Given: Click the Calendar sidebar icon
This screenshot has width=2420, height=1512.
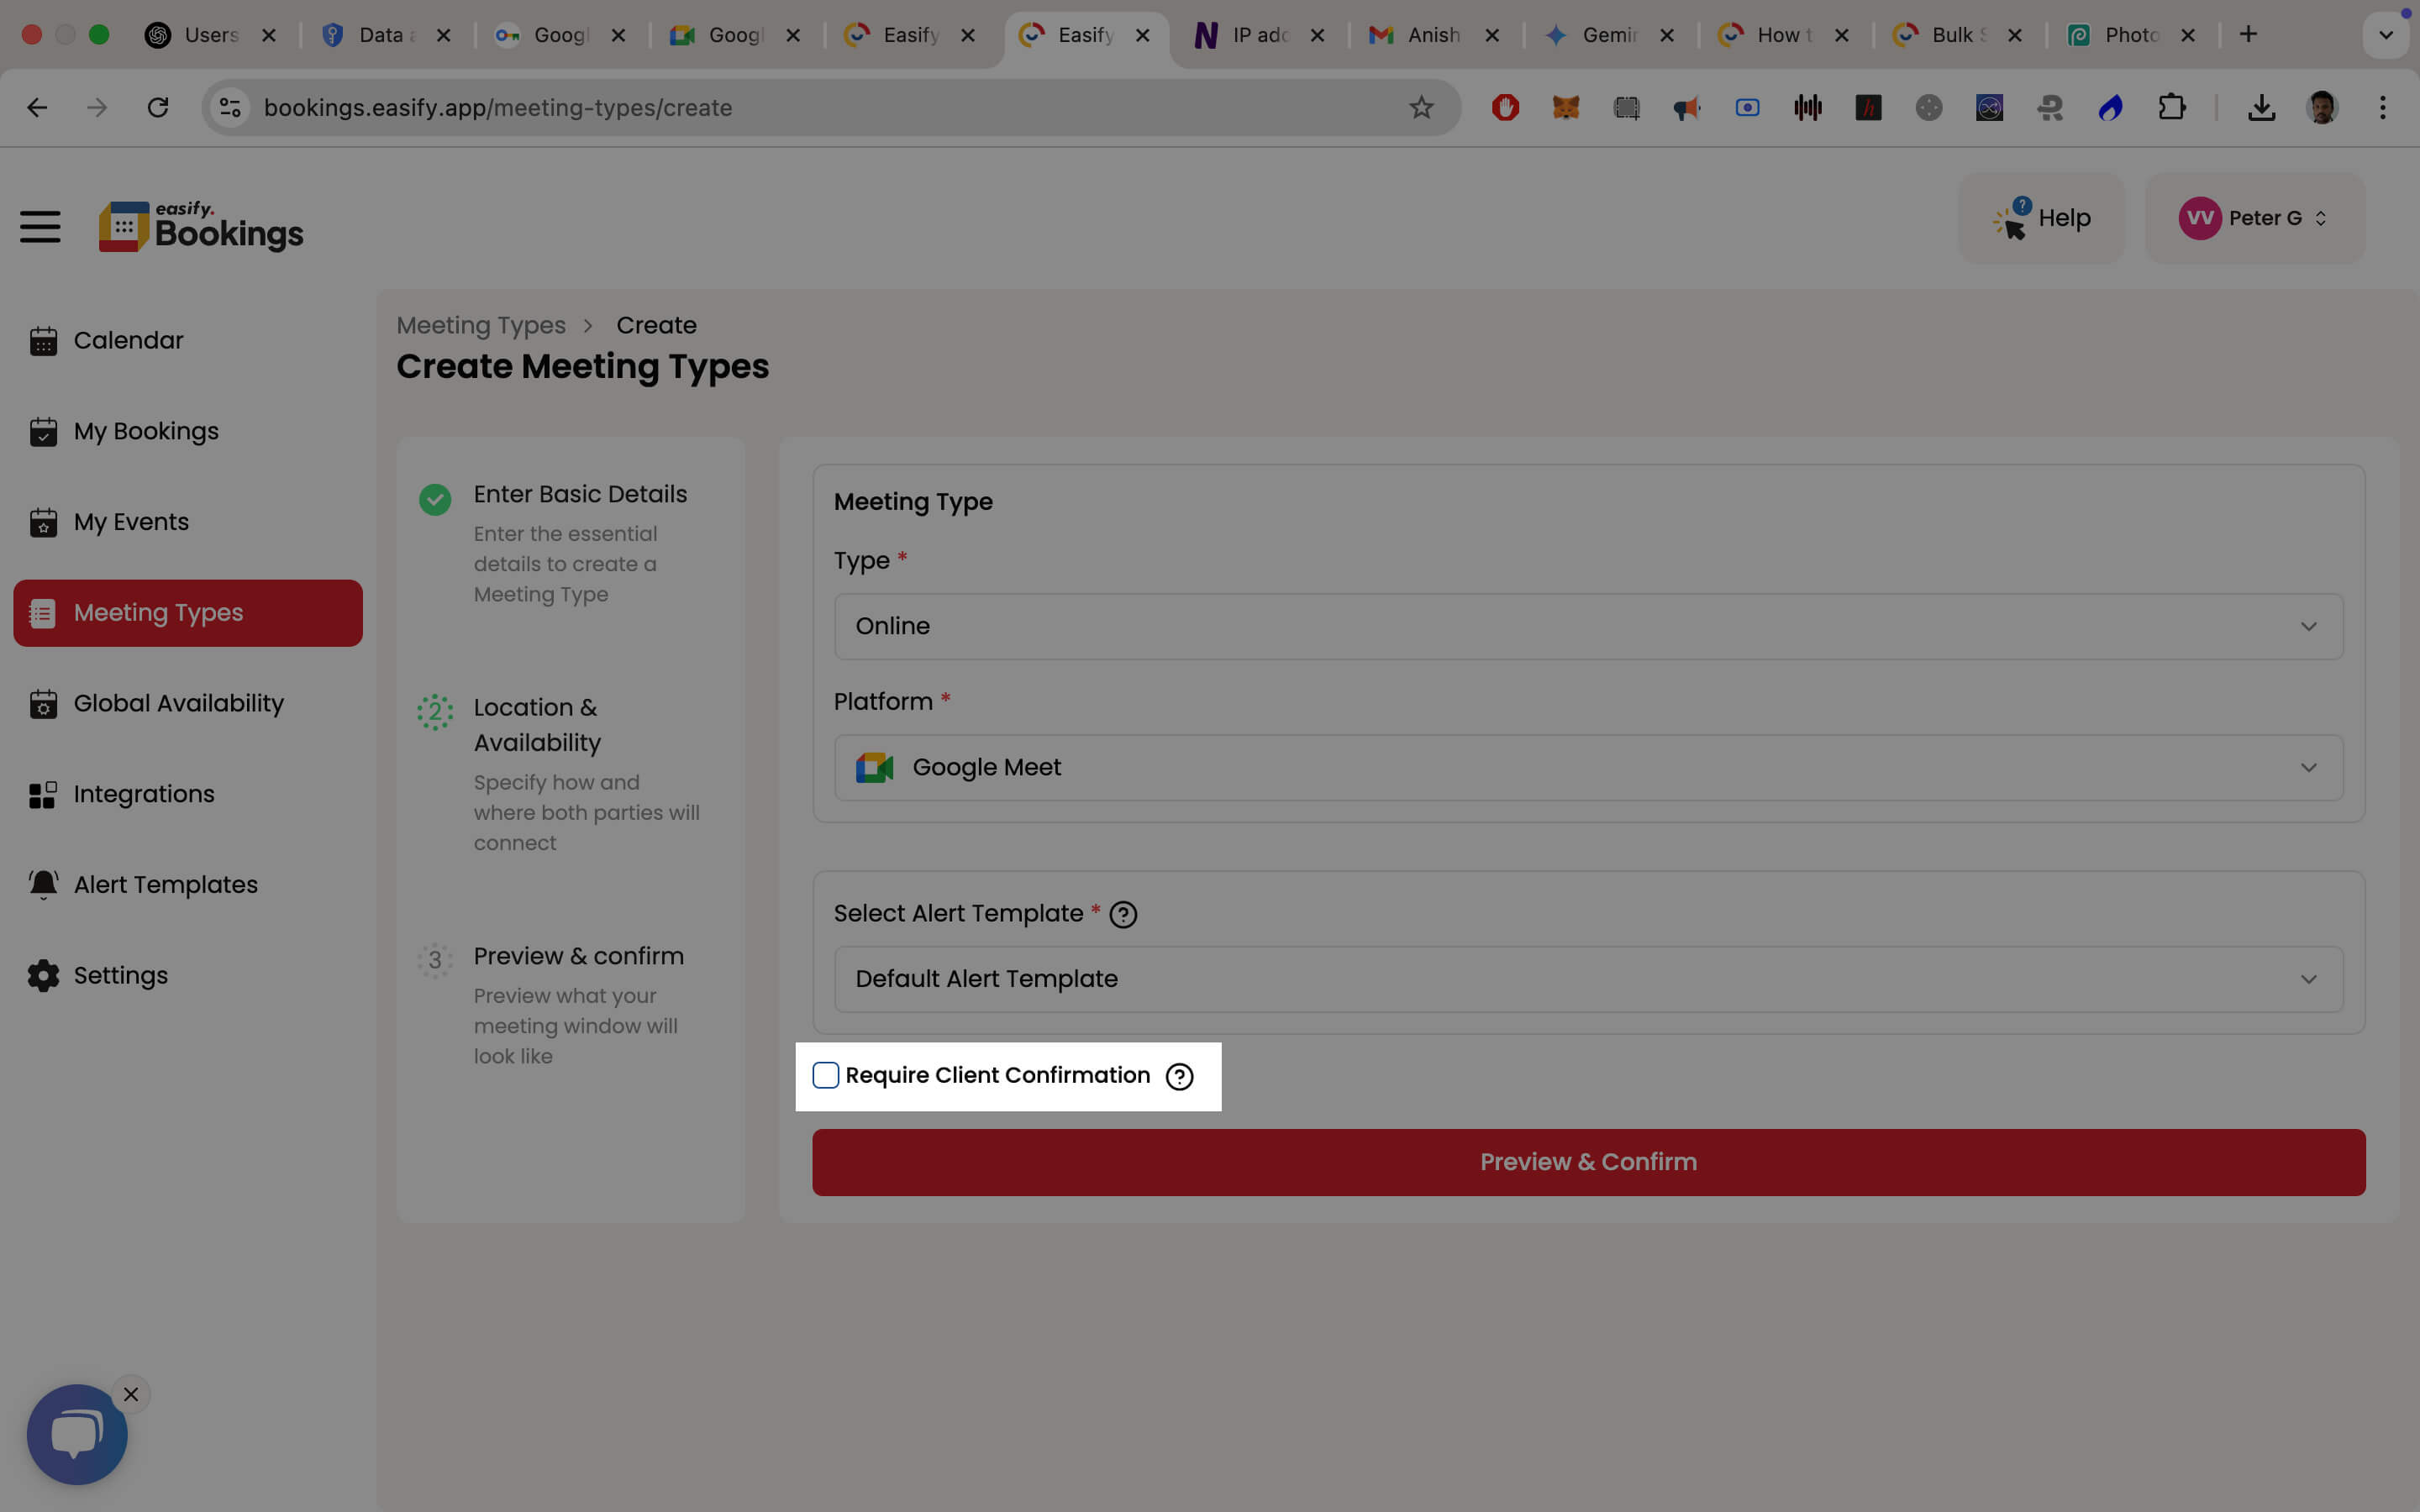Looking at the screenshot, I should pos(43,341).
